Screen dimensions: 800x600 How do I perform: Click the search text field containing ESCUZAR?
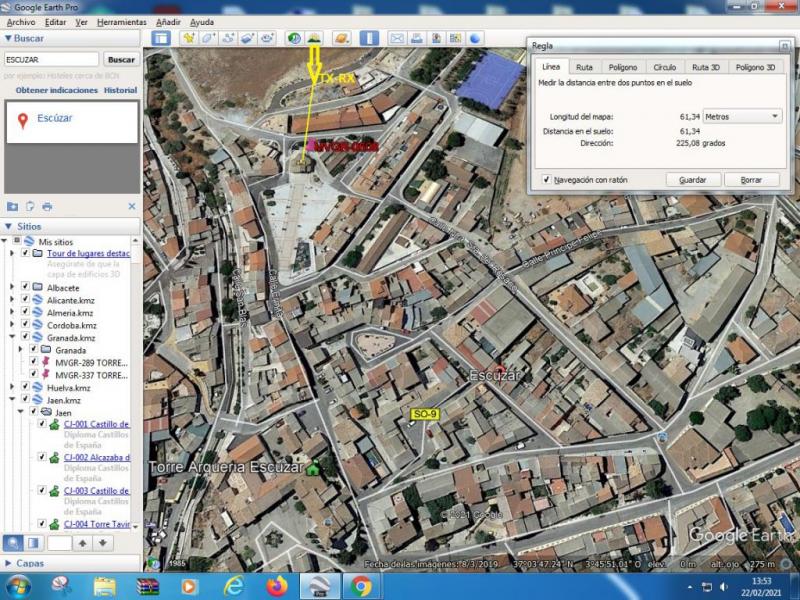[52, 59]
